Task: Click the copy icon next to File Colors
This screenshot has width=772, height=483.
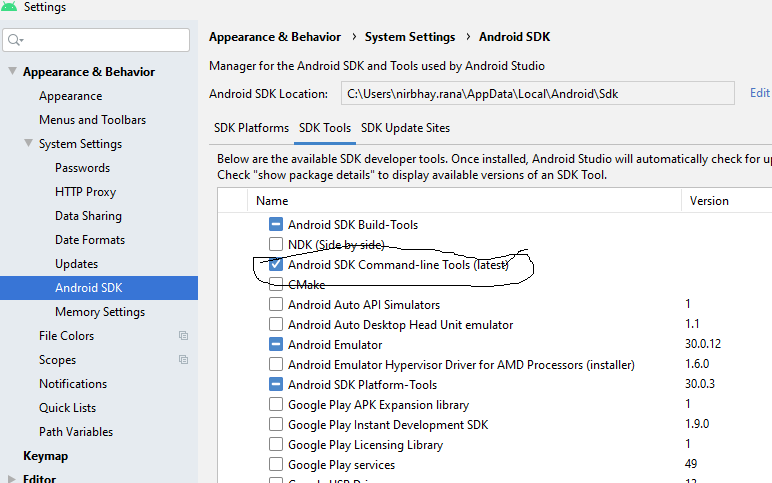Action: coord(183,336)
